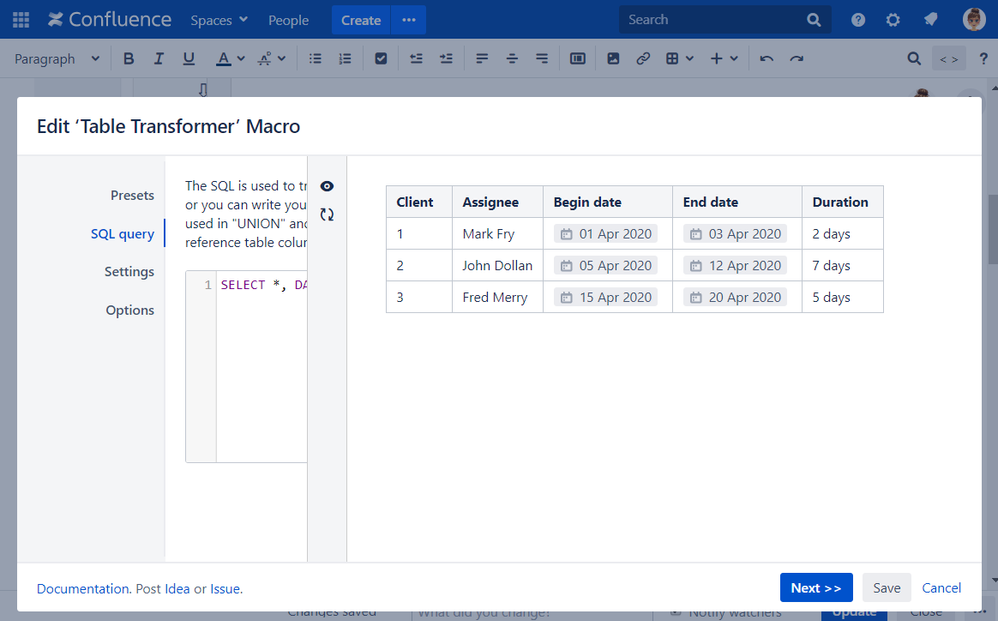Open the table insert dropdown
The height and width of the screenshot is (621, 998).
pos(679,59)
